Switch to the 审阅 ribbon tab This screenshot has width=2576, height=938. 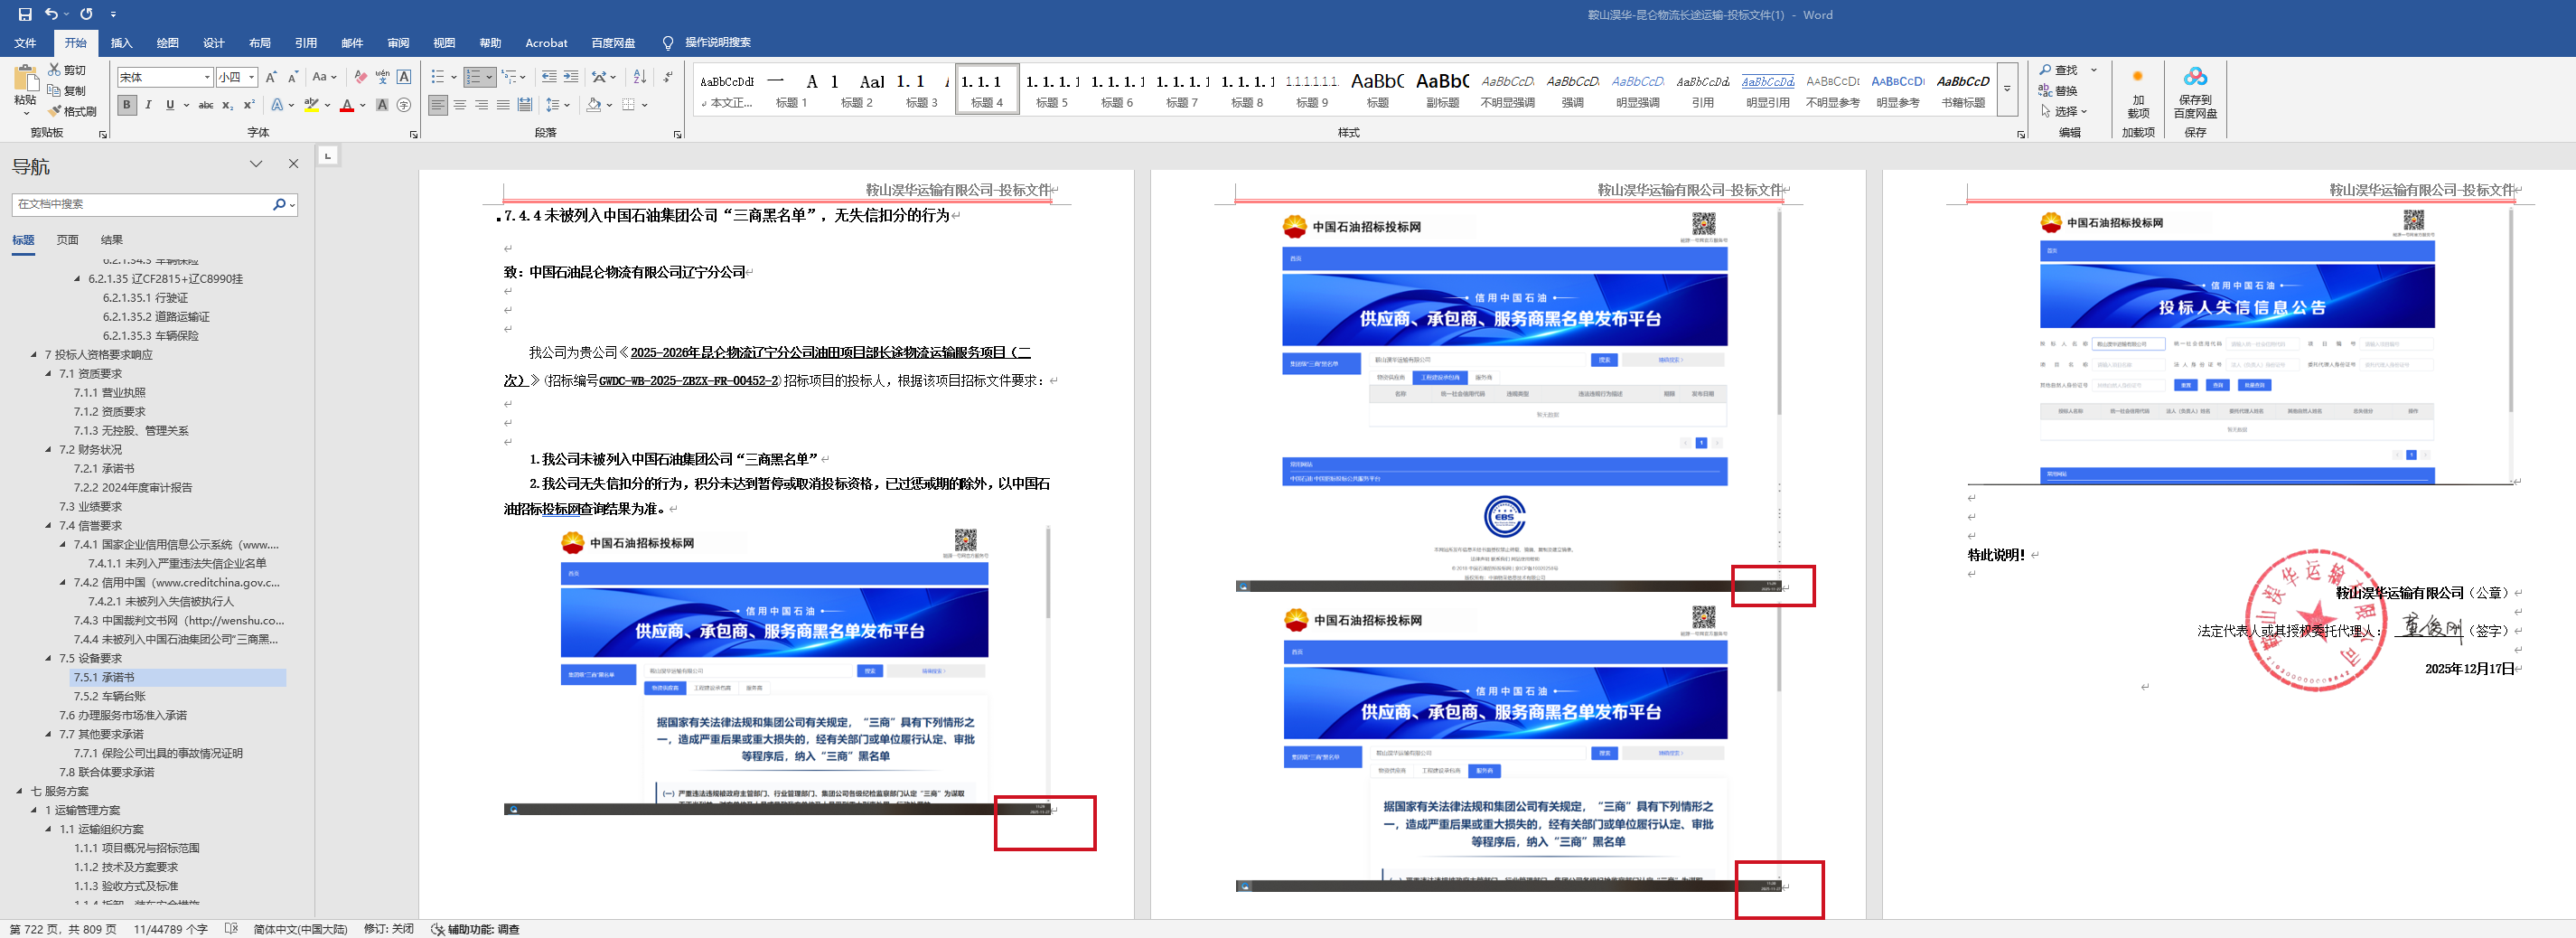(x=398, y=43)
